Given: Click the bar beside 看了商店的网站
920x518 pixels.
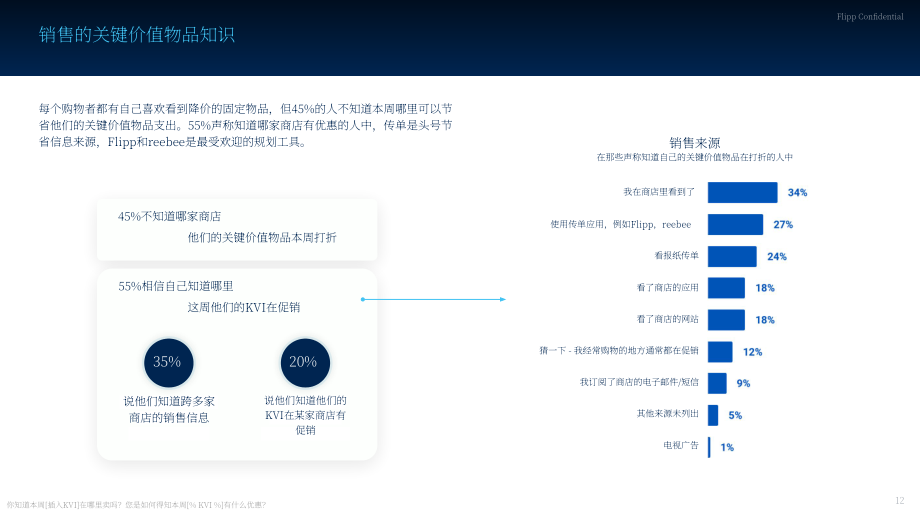Looking at the screenshot, I should tap(726, 320).
